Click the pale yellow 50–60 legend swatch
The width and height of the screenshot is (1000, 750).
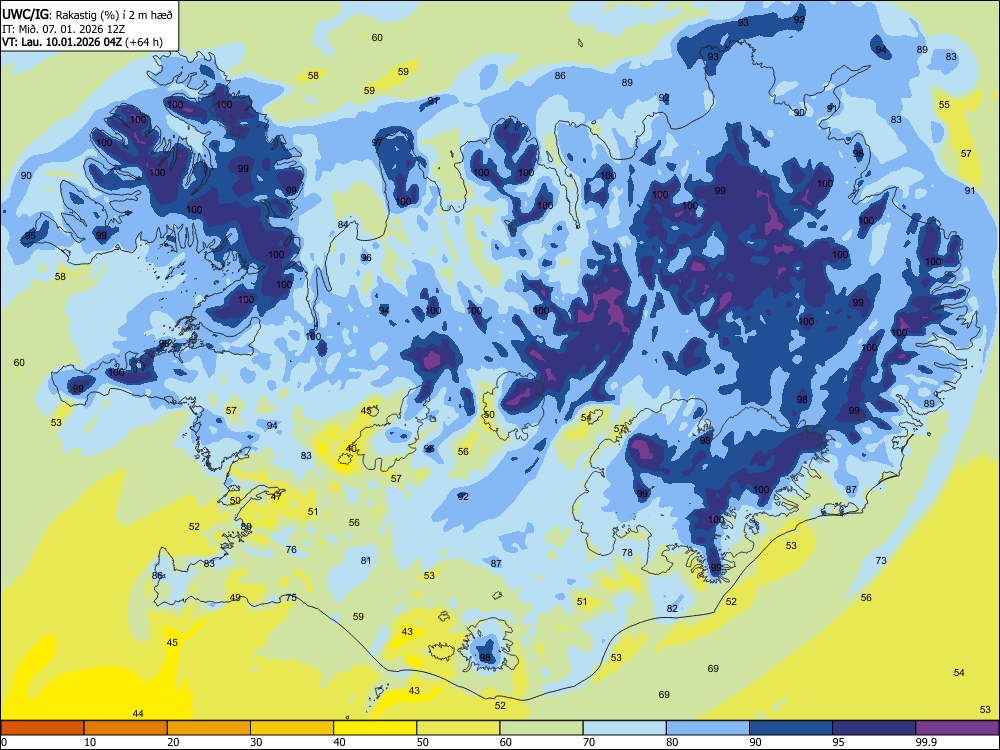point(458,728)
